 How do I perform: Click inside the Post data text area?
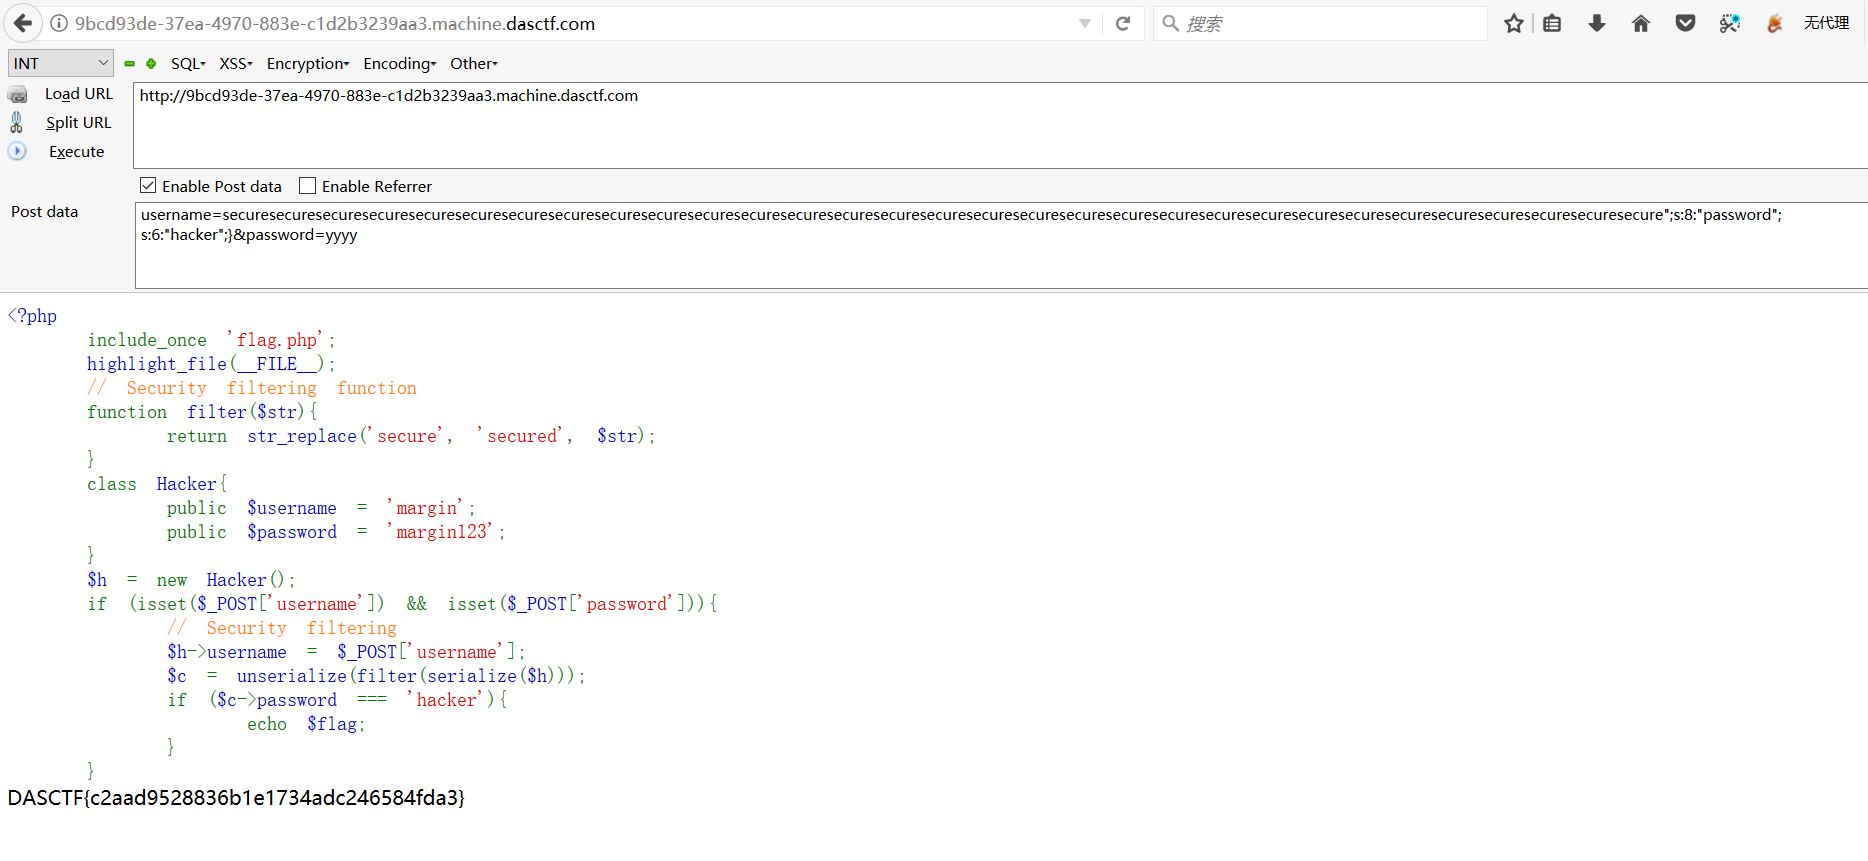[1000, 245]
